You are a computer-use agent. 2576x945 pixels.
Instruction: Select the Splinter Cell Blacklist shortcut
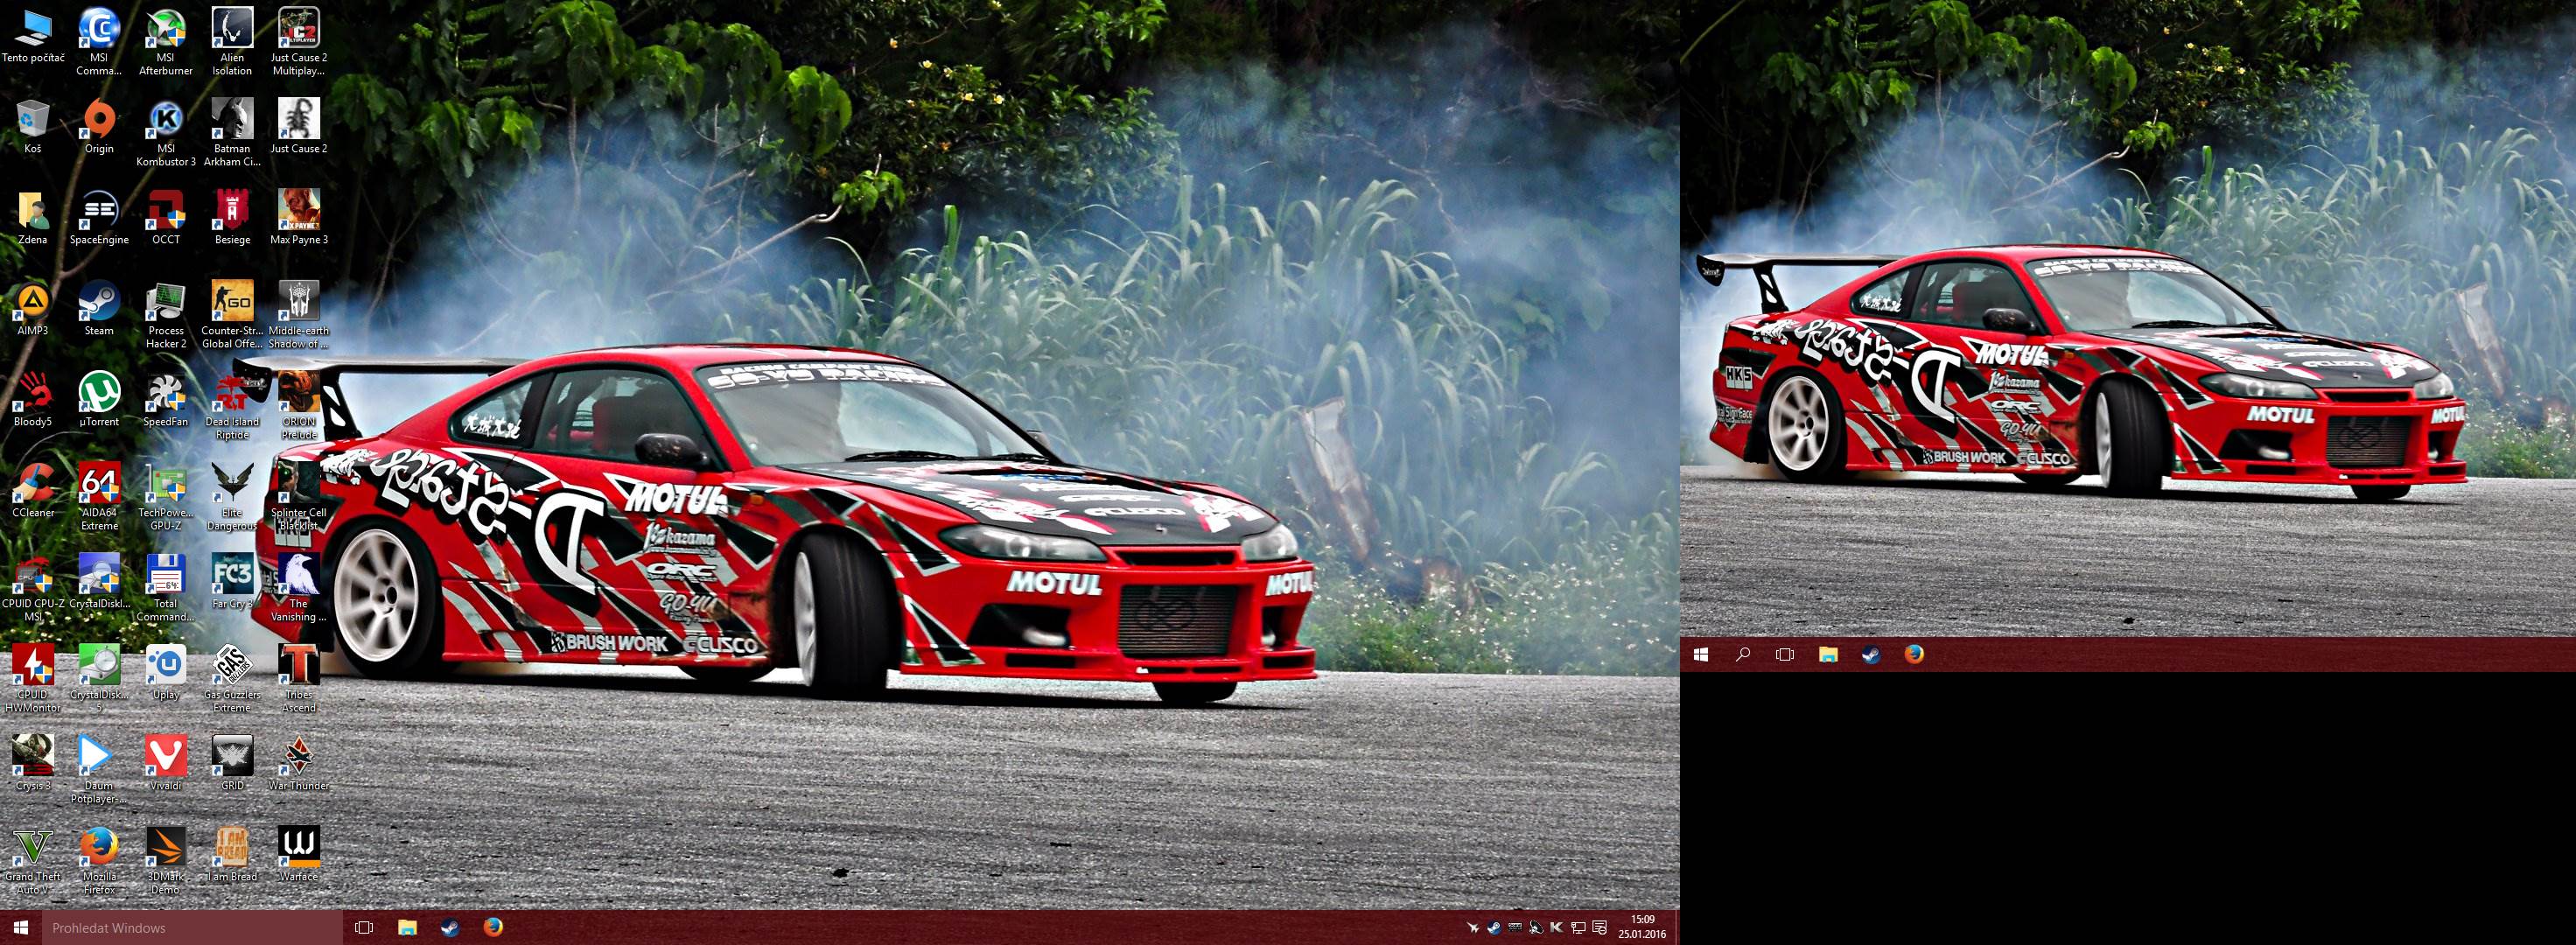299,497
